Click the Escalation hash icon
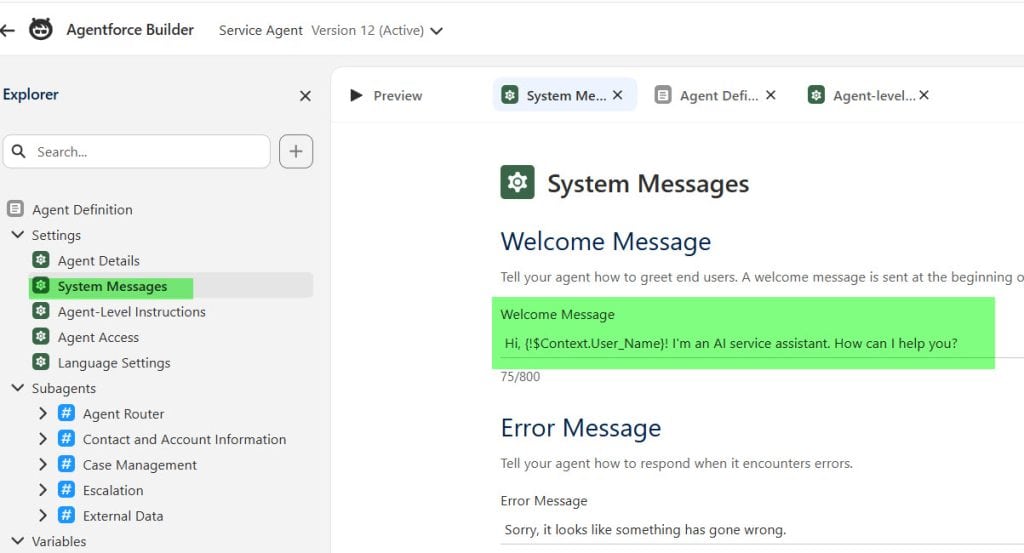 pyautogui.click(x=66, y=489)
